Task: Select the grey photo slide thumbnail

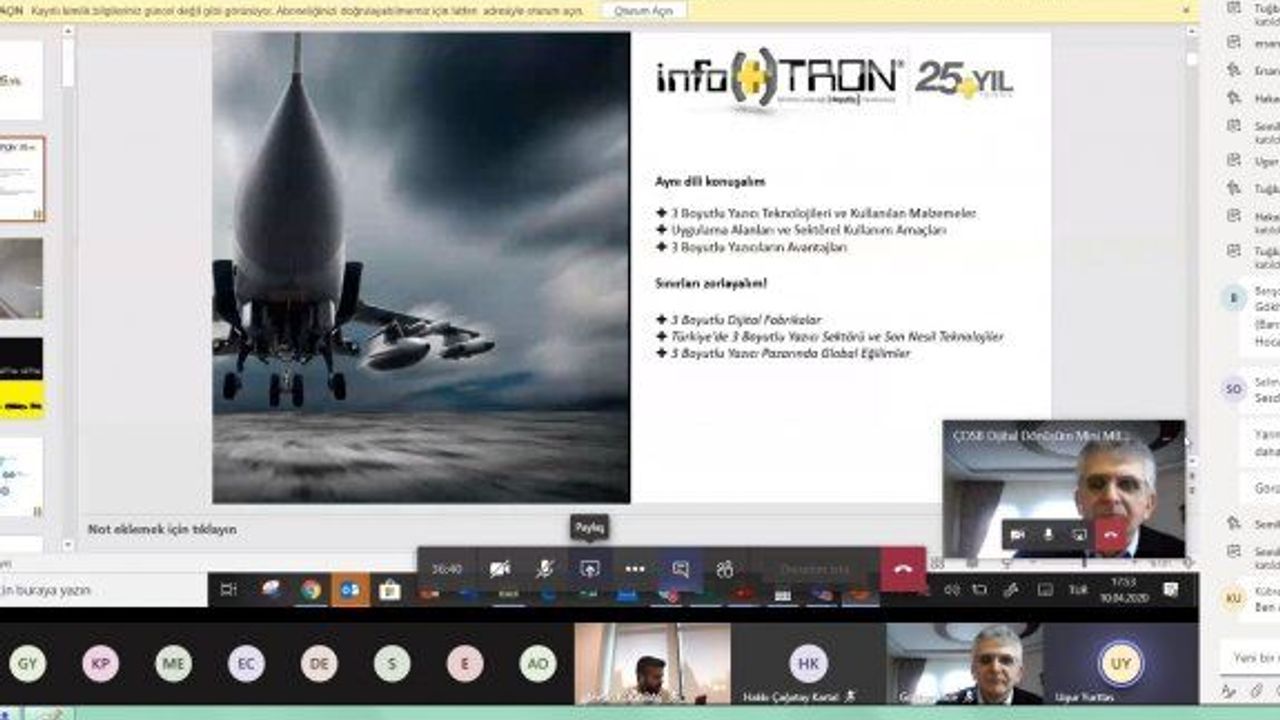Action: tap(21, 278)
